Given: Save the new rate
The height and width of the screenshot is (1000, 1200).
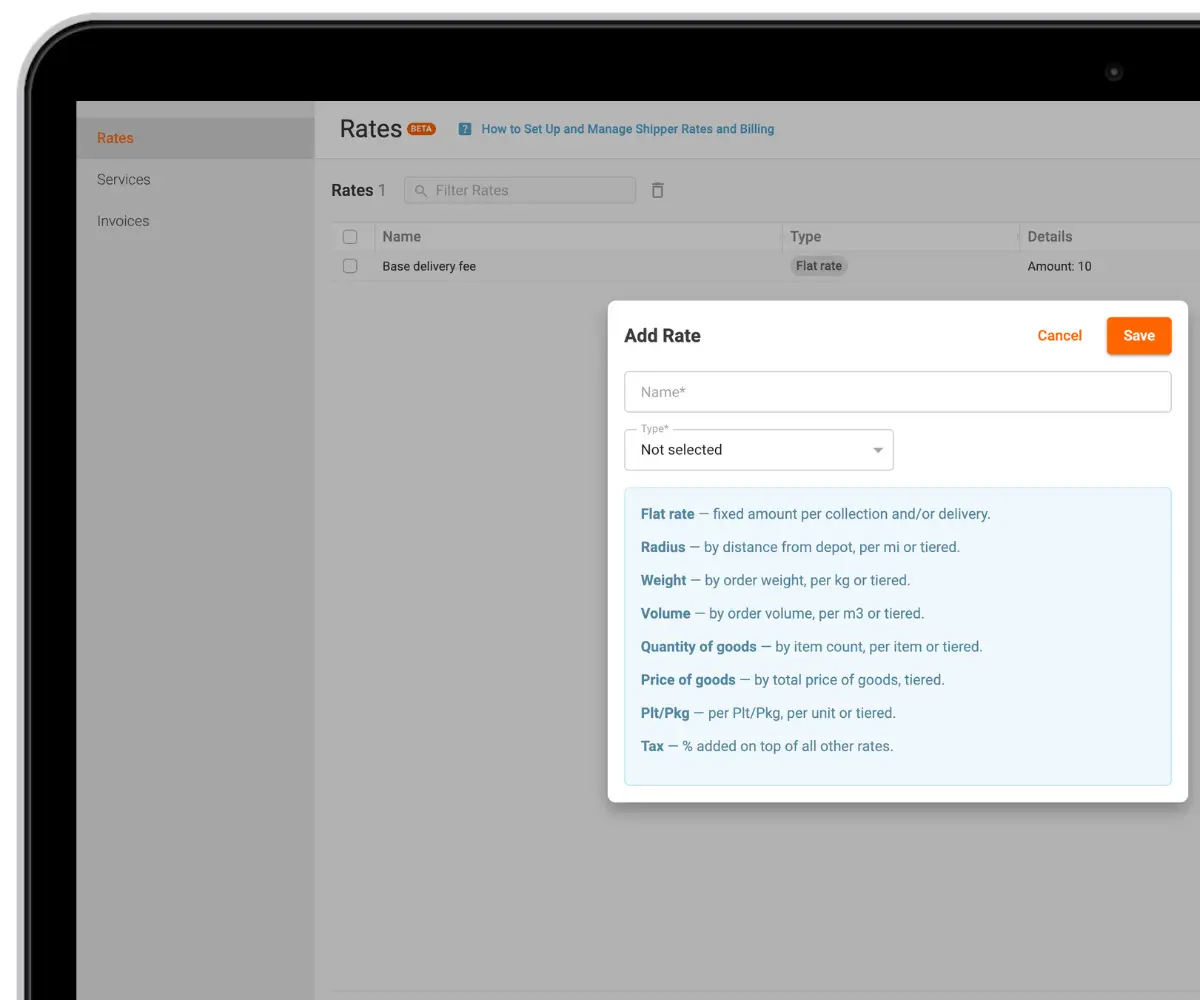Looking at the screenshot, I should coord(1139,336).
